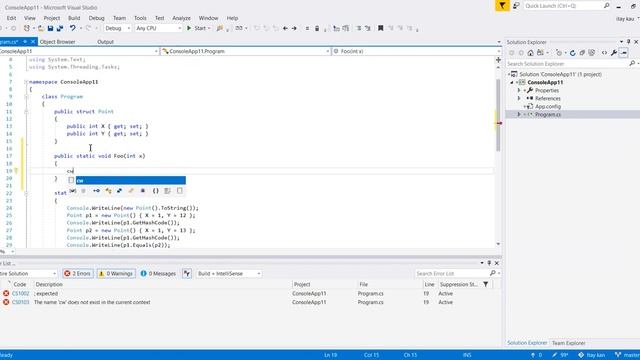The height and width of the screenshot is (360, 640).
Task: Click the feedback icon beside Quick Launch
Action: [x=516, y=6]
